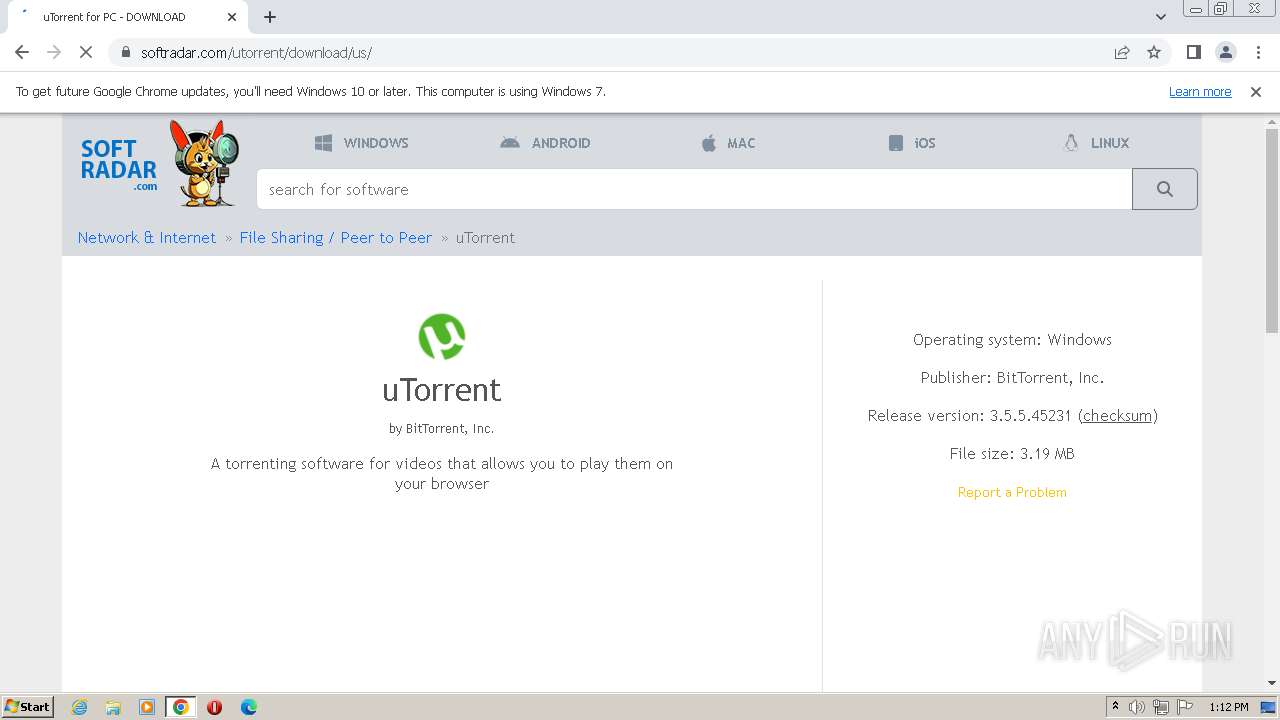Open the Linux platform category
This screenshot has width=1280, height=720.
point(1096,143)
